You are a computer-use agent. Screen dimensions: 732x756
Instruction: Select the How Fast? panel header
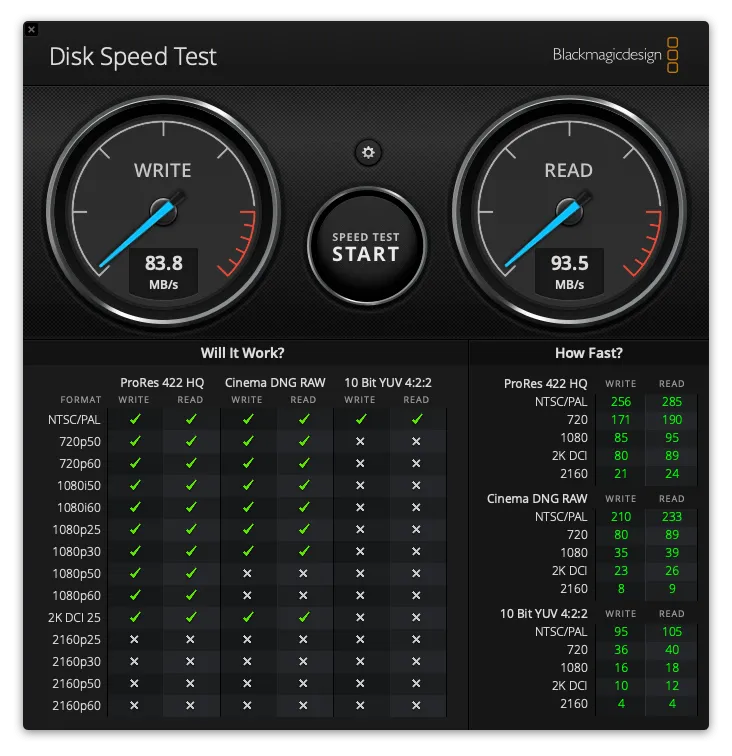(x=588, y=353)
